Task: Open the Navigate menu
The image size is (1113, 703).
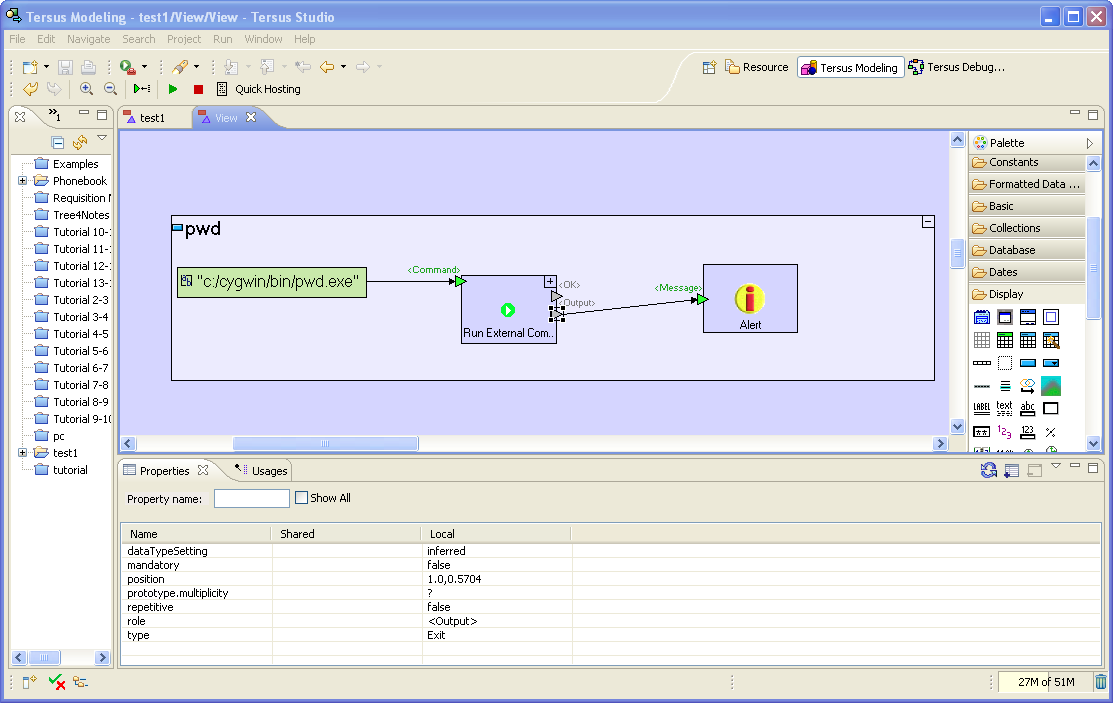Action: (89, 39)
